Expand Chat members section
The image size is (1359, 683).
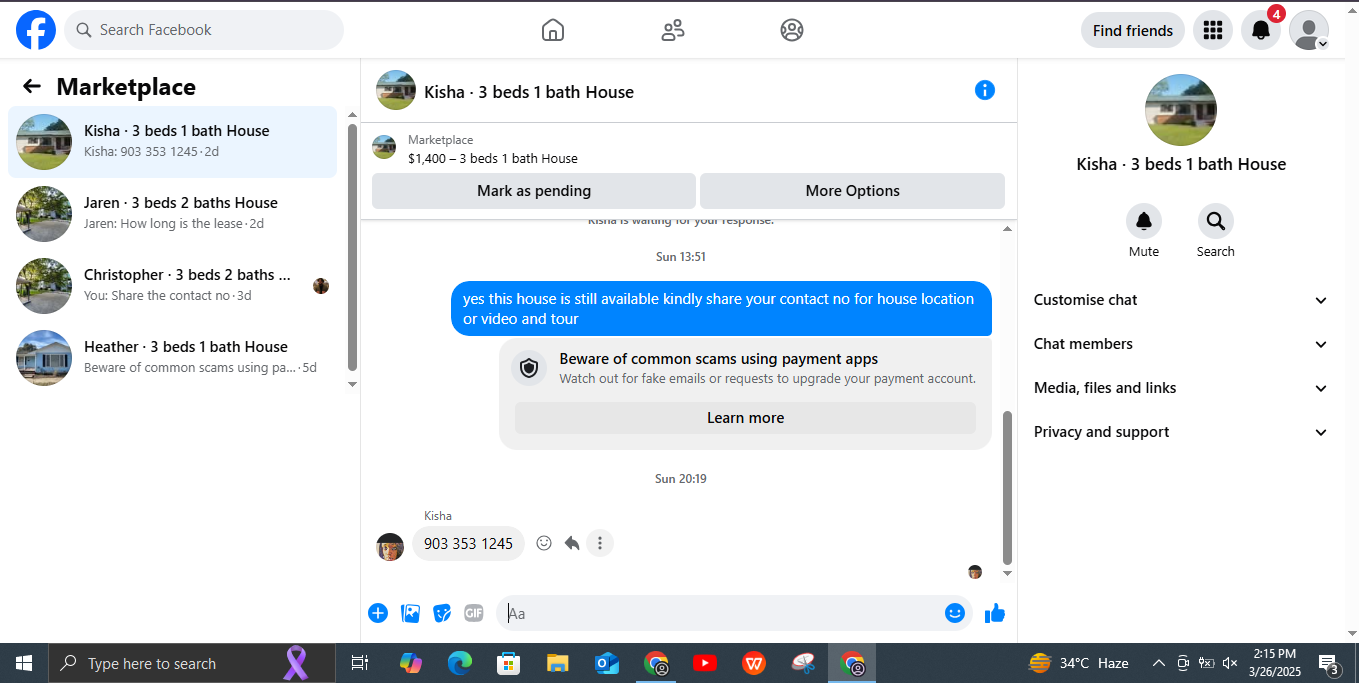point(1181,344)
